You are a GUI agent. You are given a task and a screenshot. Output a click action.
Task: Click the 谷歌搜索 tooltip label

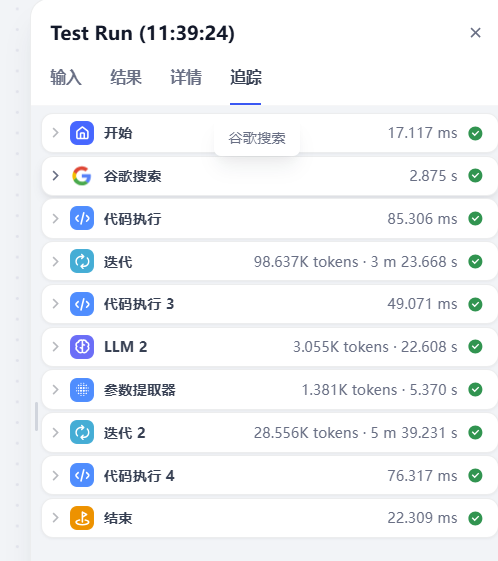tap(257, 138)
